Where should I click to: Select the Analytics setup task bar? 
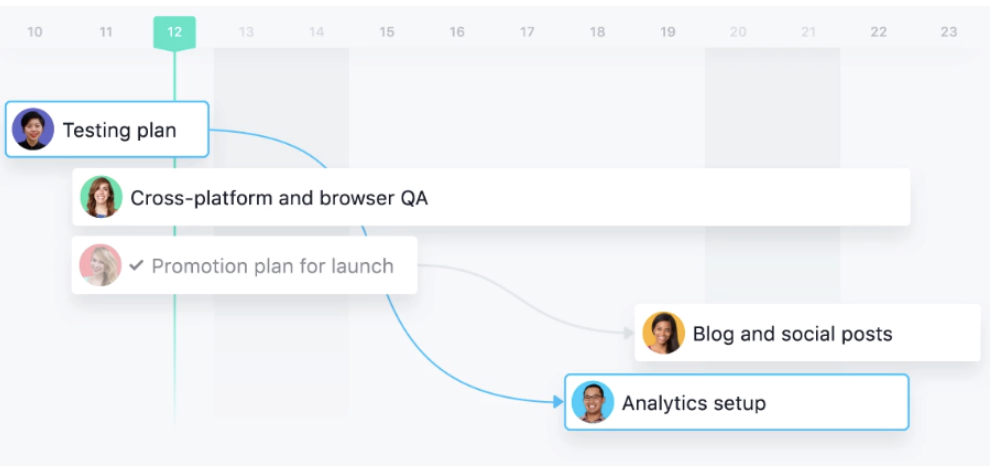(x=737, y=402)
